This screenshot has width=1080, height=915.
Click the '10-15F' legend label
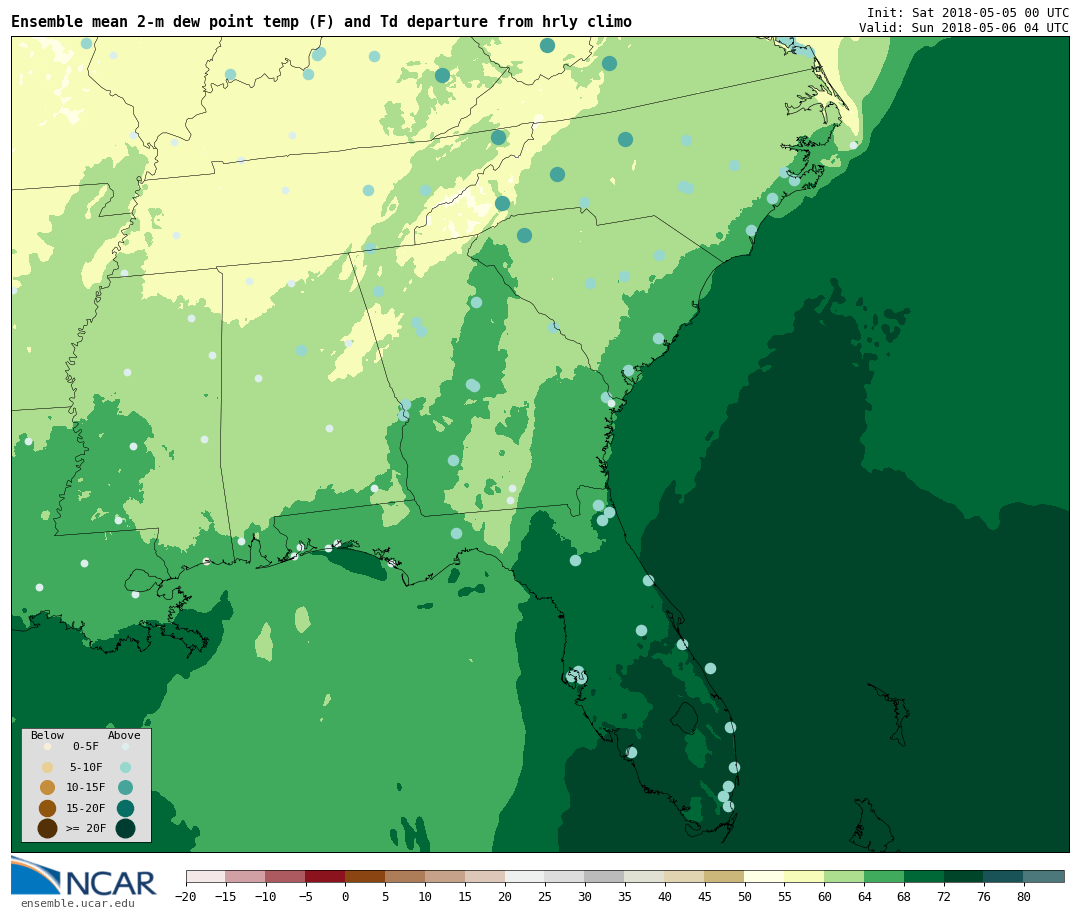tap(86, 788)
